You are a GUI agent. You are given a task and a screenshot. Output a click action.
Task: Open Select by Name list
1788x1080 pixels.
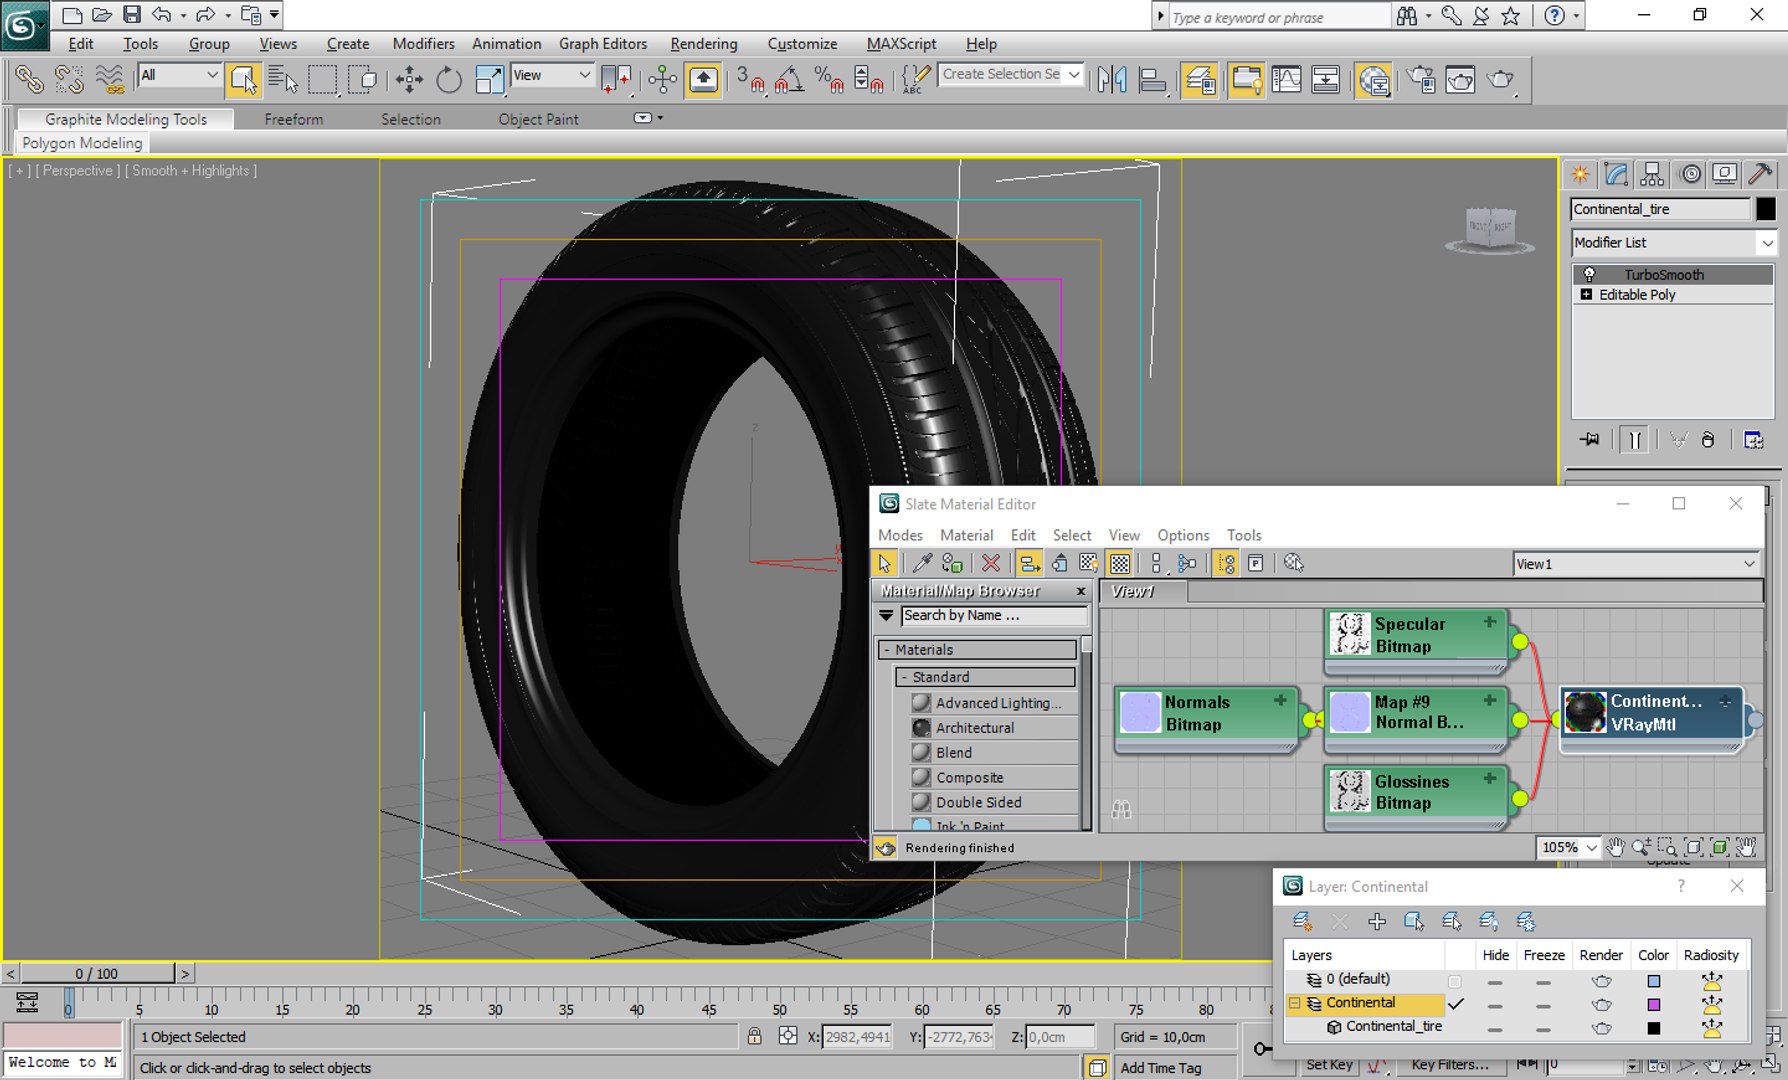(x=284, y=79)
